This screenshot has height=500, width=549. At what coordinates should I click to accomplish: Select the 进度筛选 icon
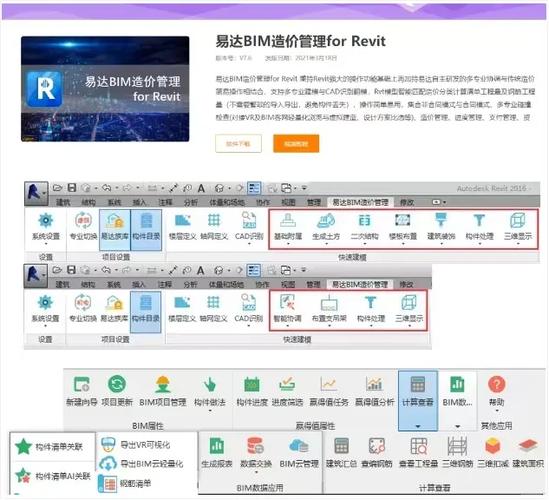(x=287, y=384)
